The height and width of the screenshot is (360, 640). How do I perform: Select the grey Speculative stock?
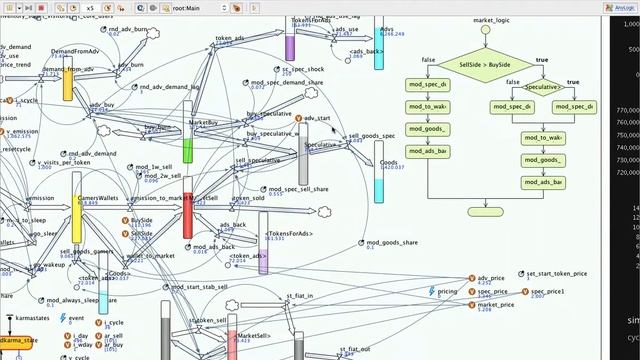[303, 154]
